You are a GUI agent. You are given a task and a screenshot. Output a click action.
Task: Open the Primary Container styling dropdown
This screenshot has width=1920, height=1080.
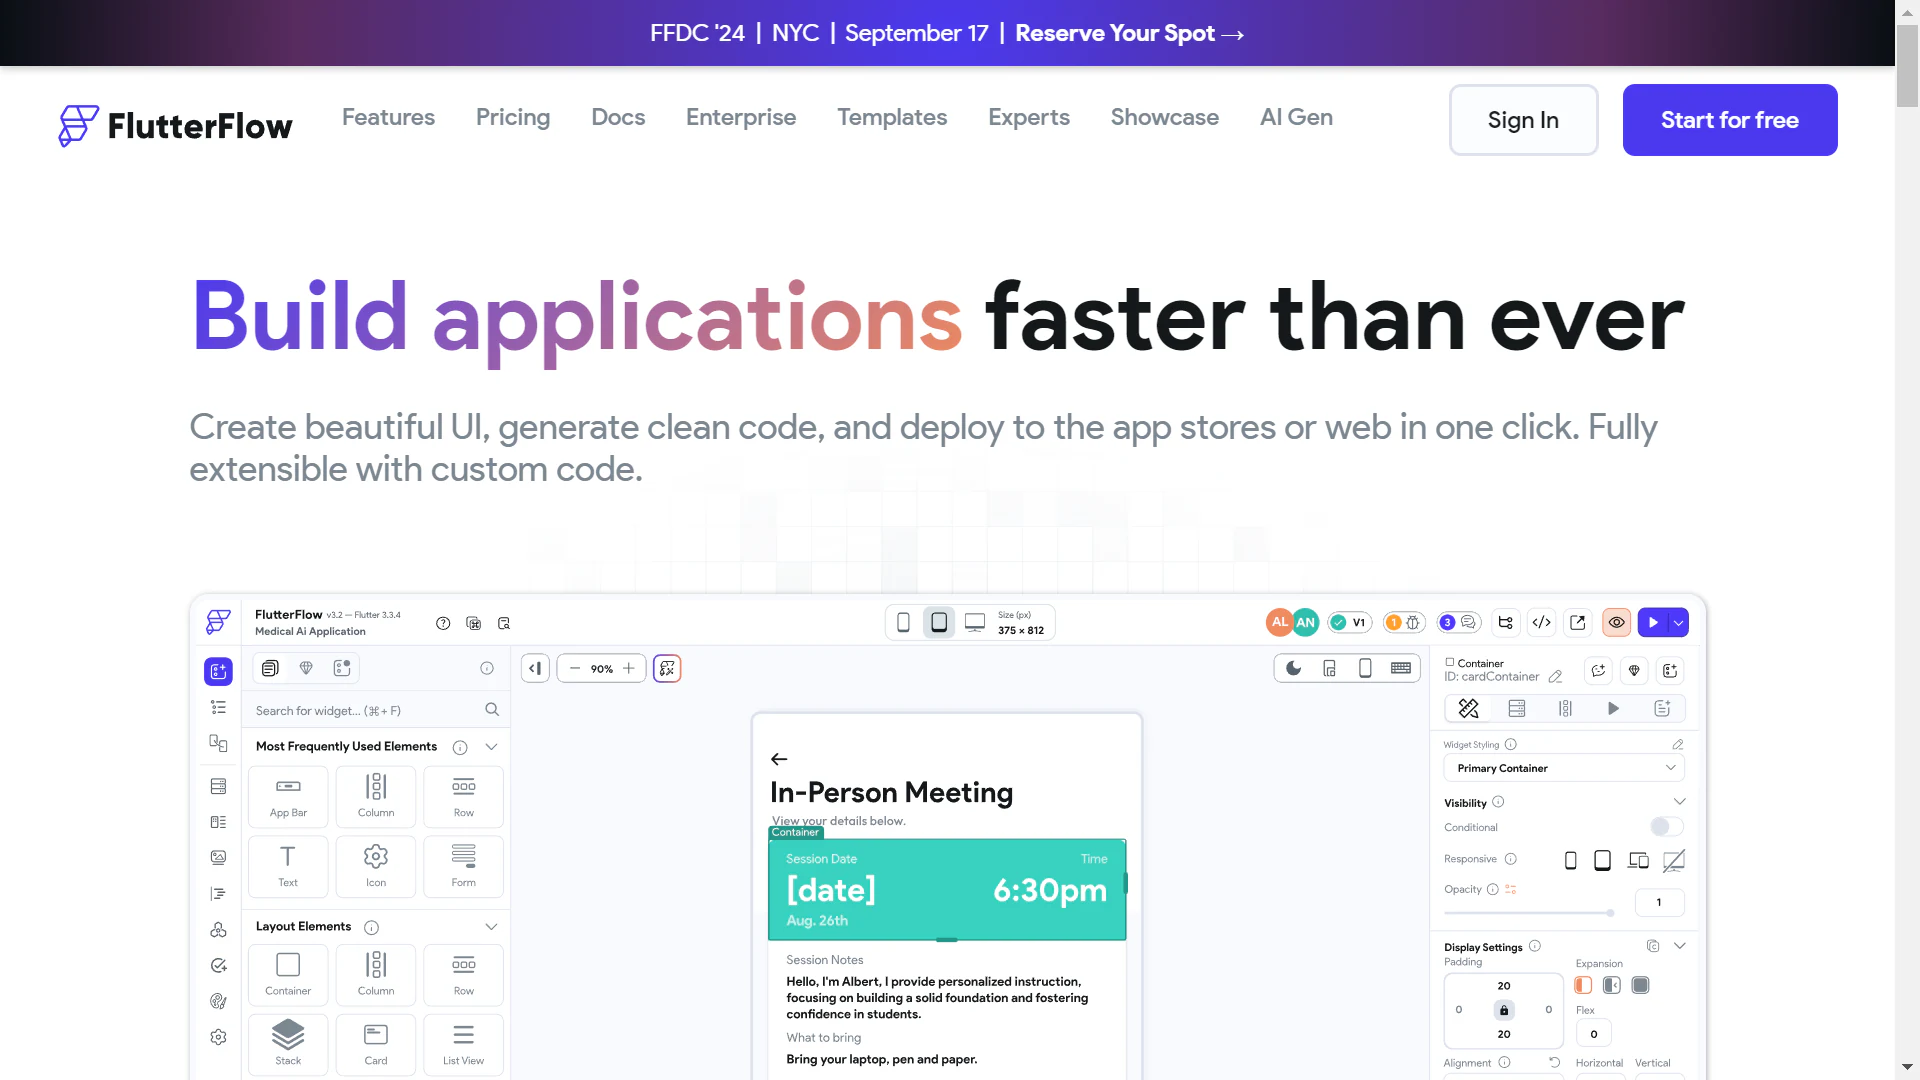(1564, 768)
